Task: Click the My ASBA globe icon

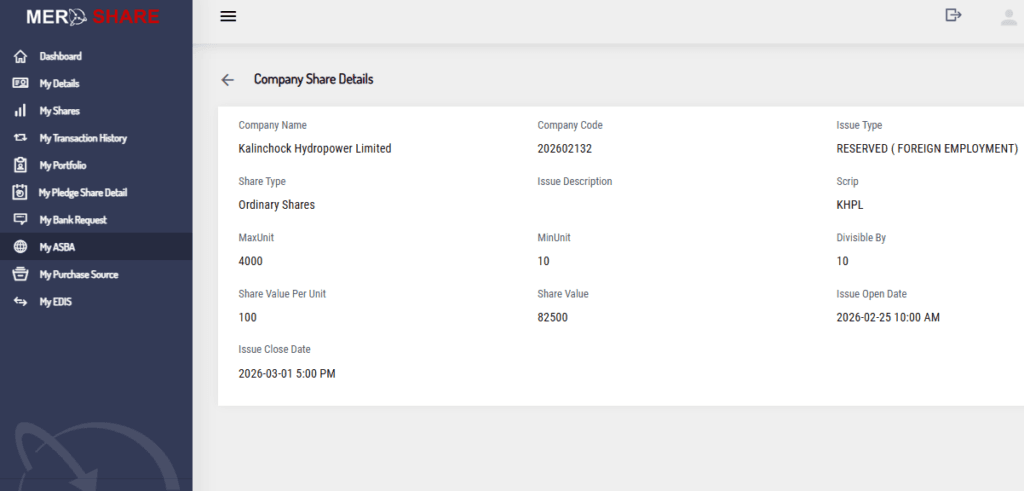Action: coord(20,247)
